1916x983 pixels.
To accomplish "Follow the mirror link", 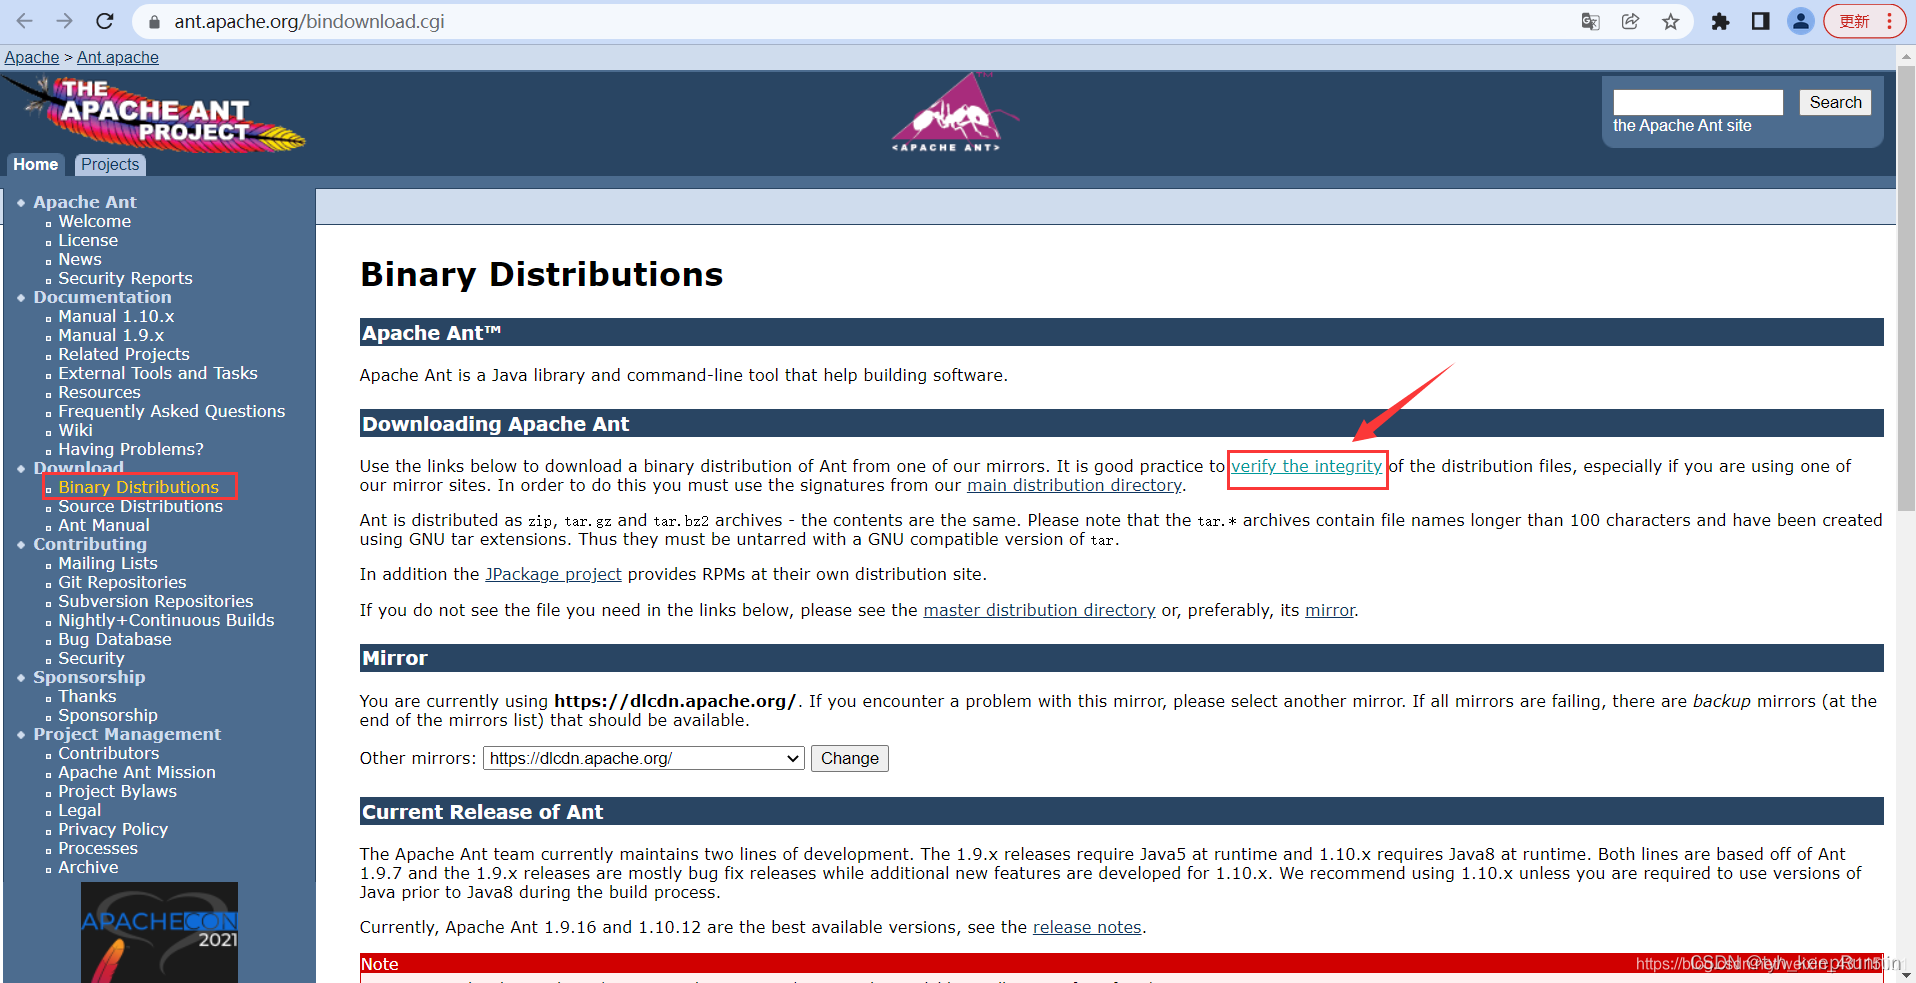I will point(1330,610).
